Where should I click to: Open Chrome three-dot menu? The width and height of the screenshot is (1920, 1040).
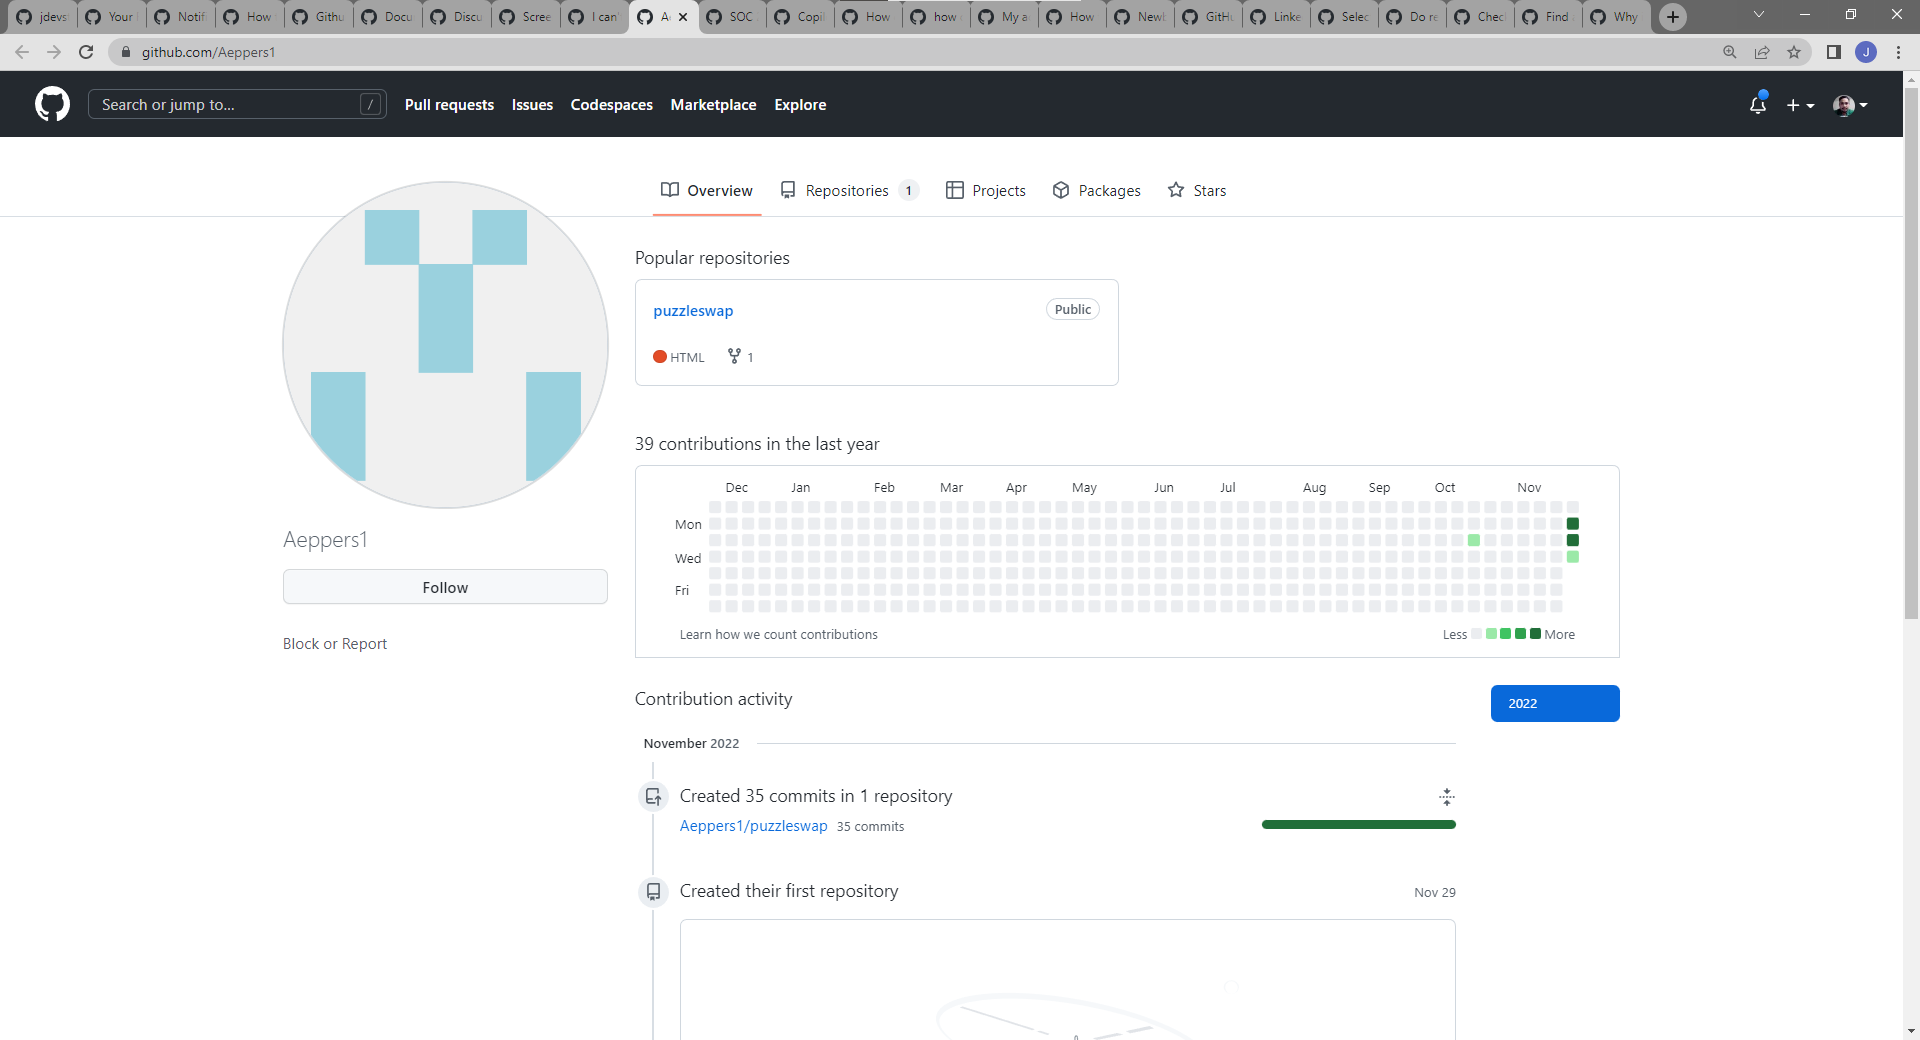pos(1898,52)
